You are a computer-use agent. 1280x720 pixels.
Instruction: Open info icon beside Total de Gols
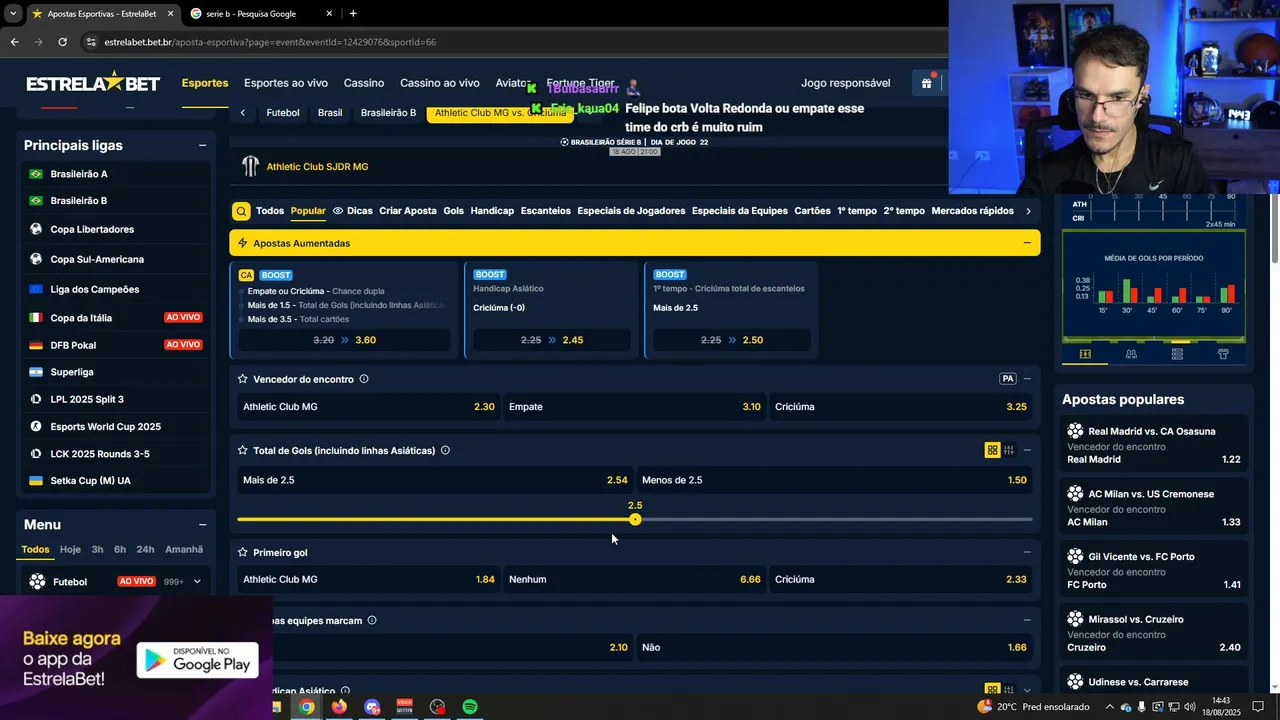click(445, 450)
